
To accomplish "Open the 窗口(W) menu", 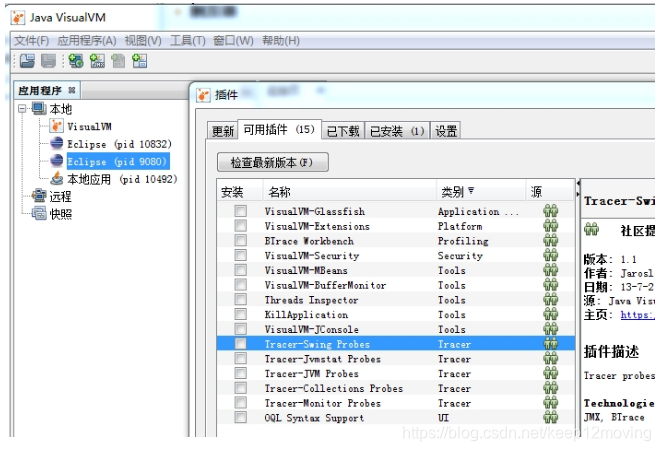I will pyautogui.click(x=233, y=41).
